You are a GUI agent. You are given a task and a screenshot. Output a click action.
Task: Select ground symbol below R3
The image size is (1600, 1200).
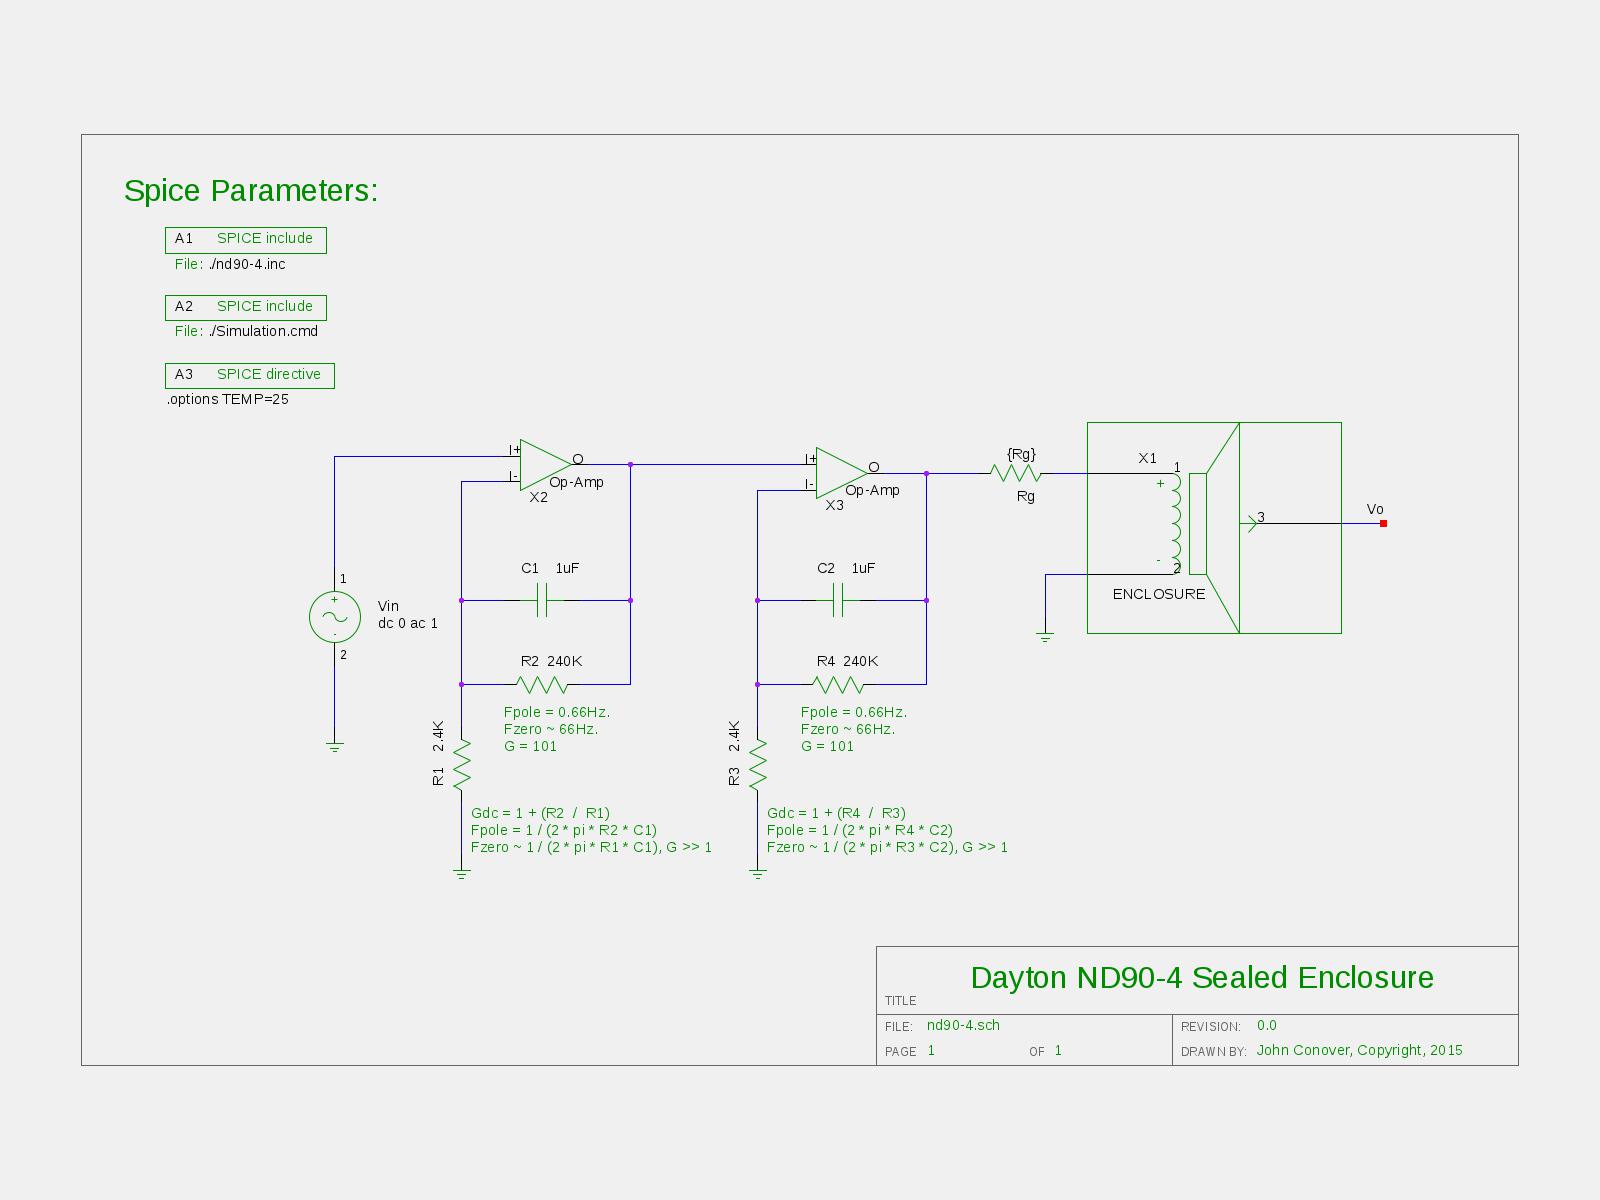(x=757, y=874)
